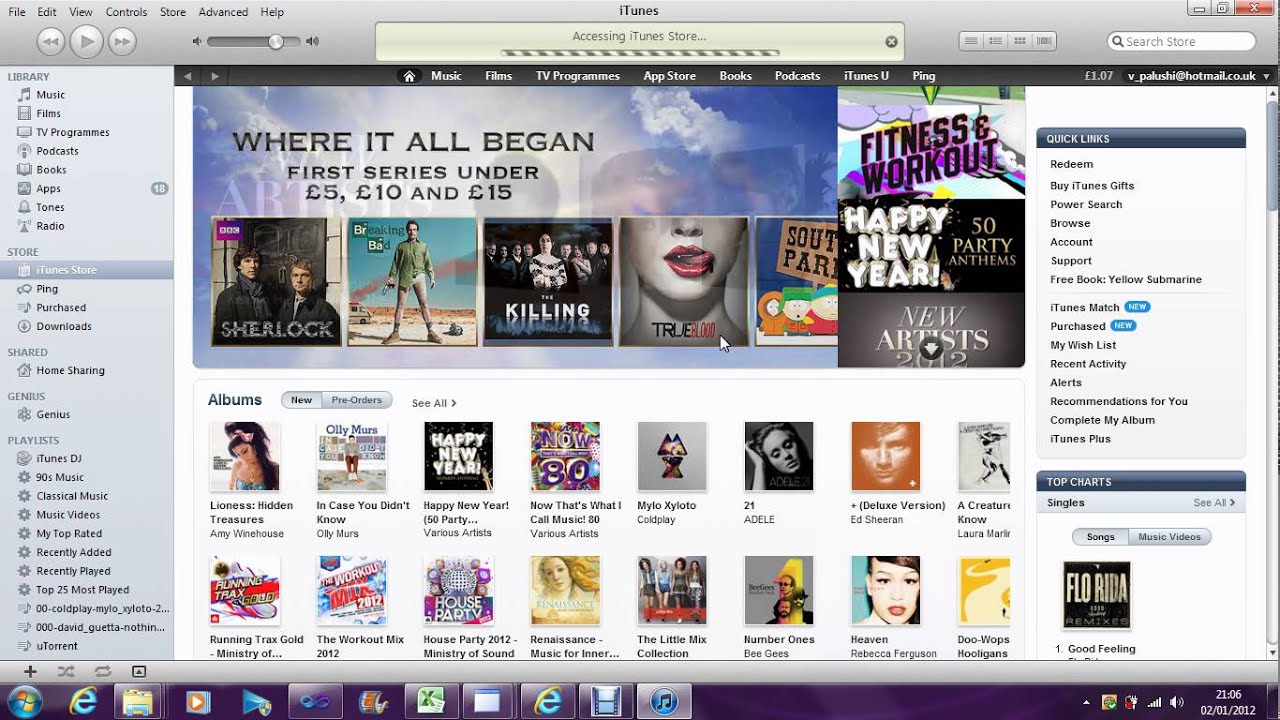Open the Windows Start button
Screen dimensions: 1280x720
pyautogui.click(x=24, y=701)
